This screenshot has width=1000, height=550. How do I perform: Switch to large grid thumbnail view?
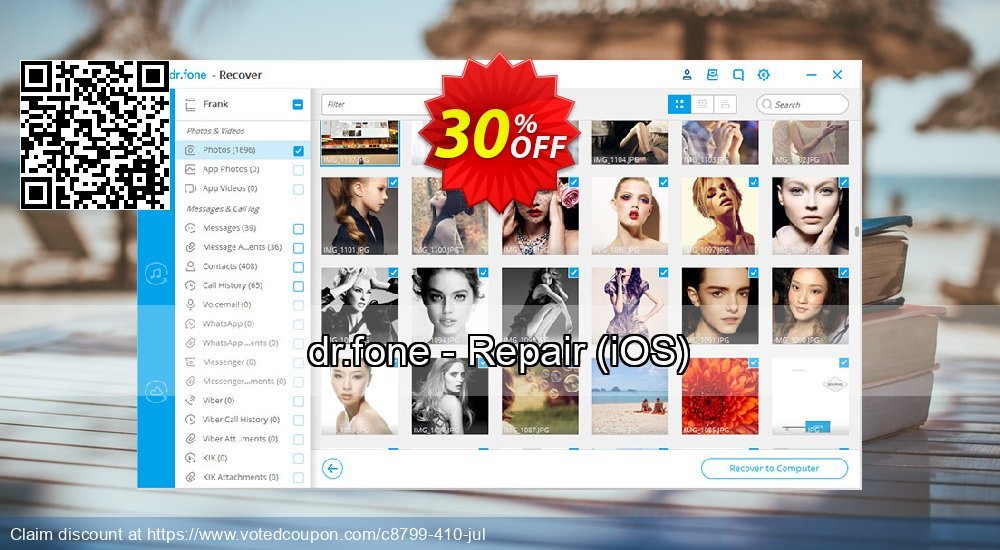679,104
